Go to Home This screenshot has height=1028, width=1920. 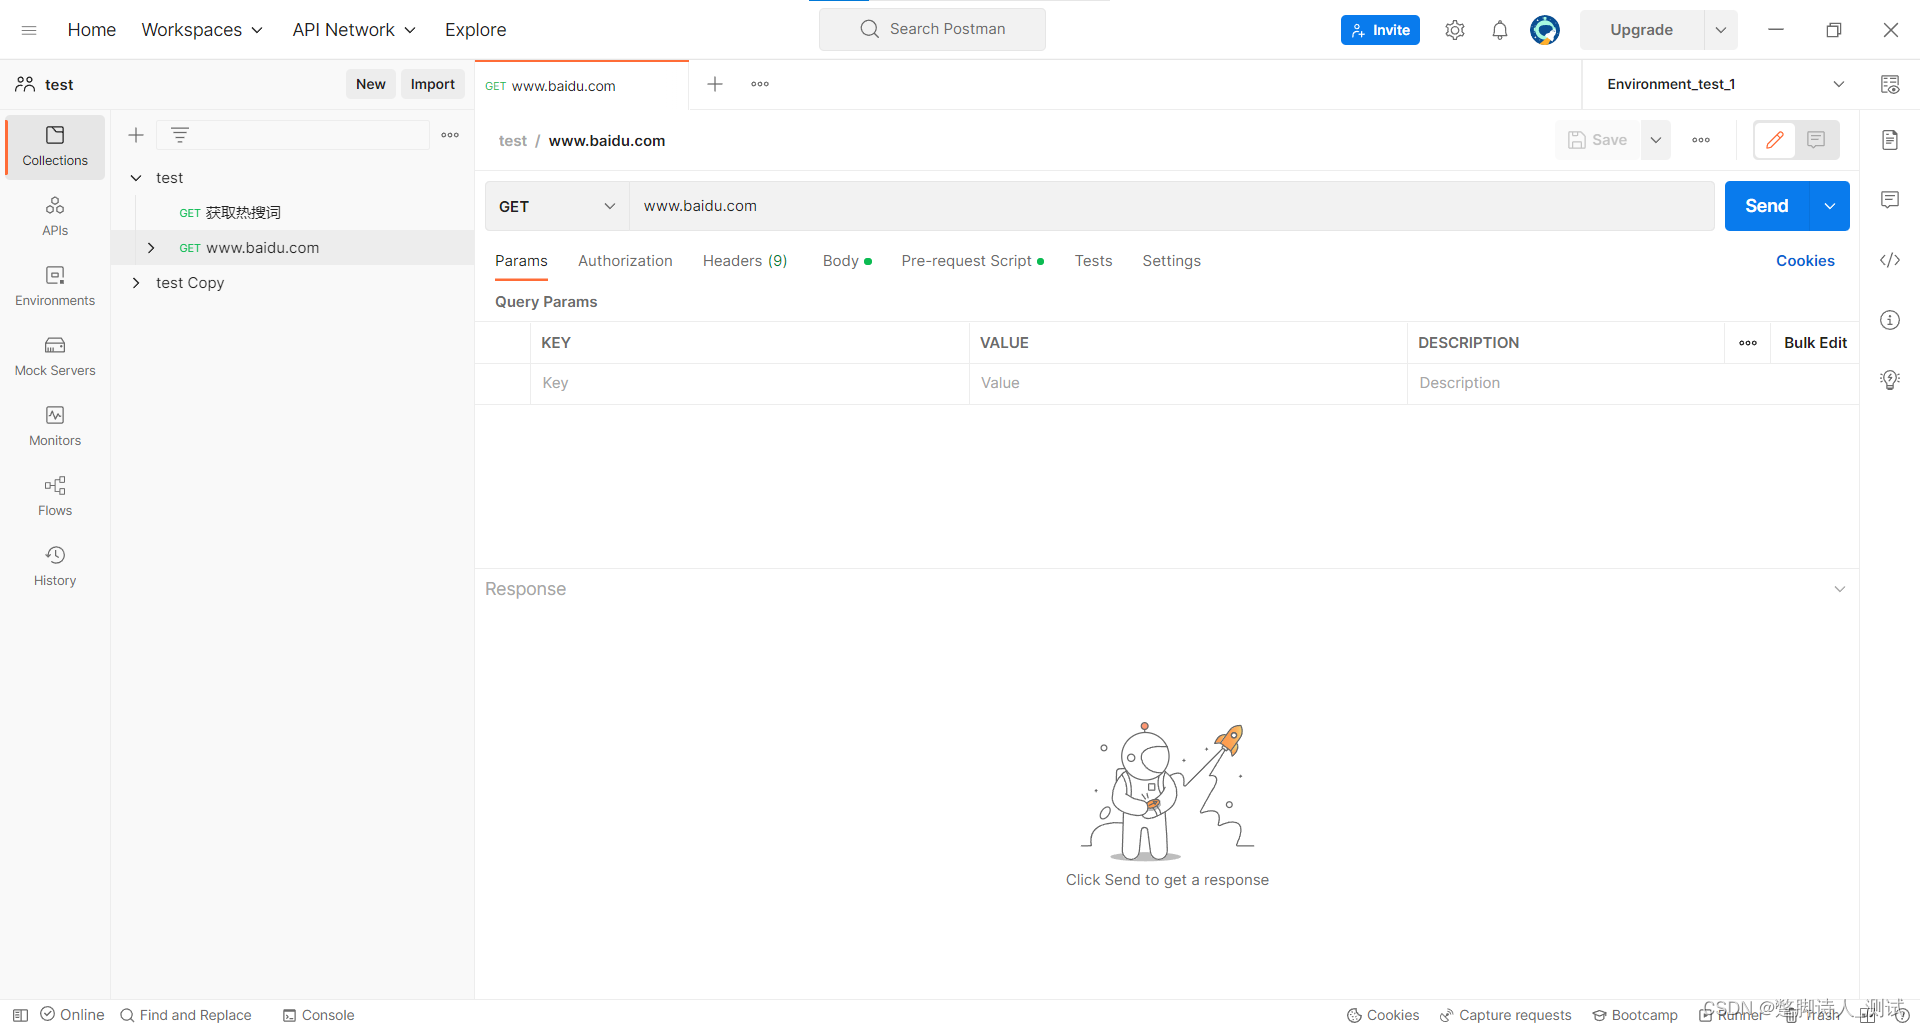pyautogui.click(x=92, y=30)
